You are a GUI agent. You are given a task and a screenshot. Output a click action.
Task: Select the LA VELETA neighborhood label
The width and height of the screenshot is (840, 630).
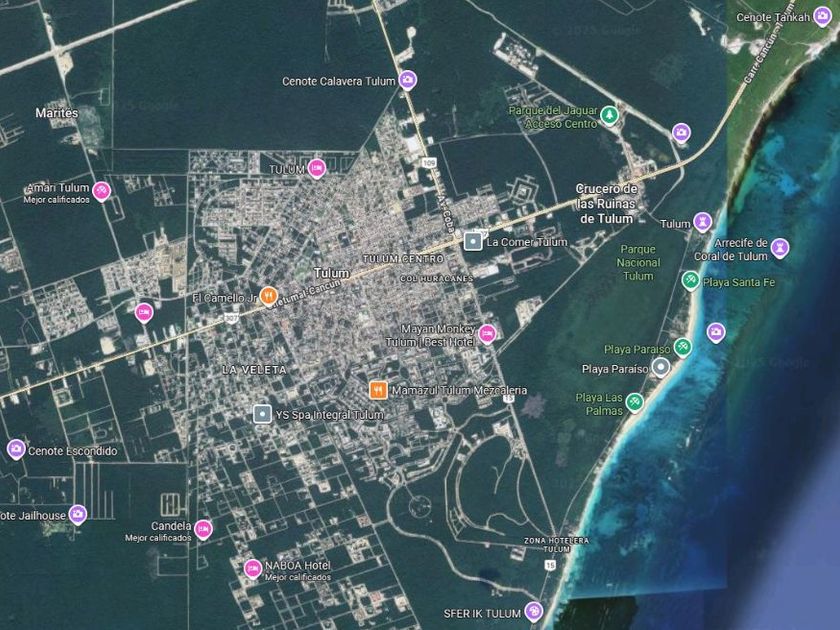(x=254, y=370)
